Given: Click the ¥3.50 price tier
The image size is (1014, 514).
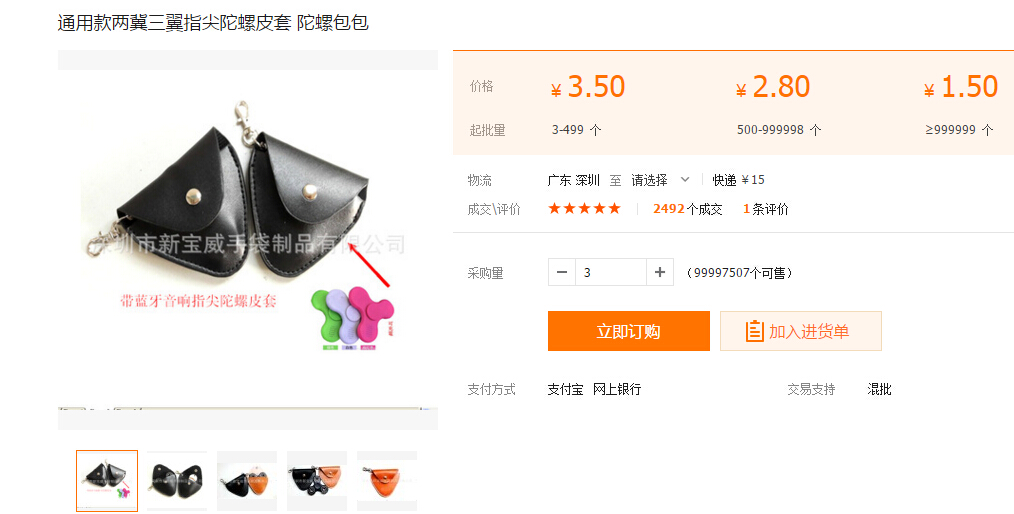Looking at the screenshot, I should pyautogui.click(x=588, y=87).
